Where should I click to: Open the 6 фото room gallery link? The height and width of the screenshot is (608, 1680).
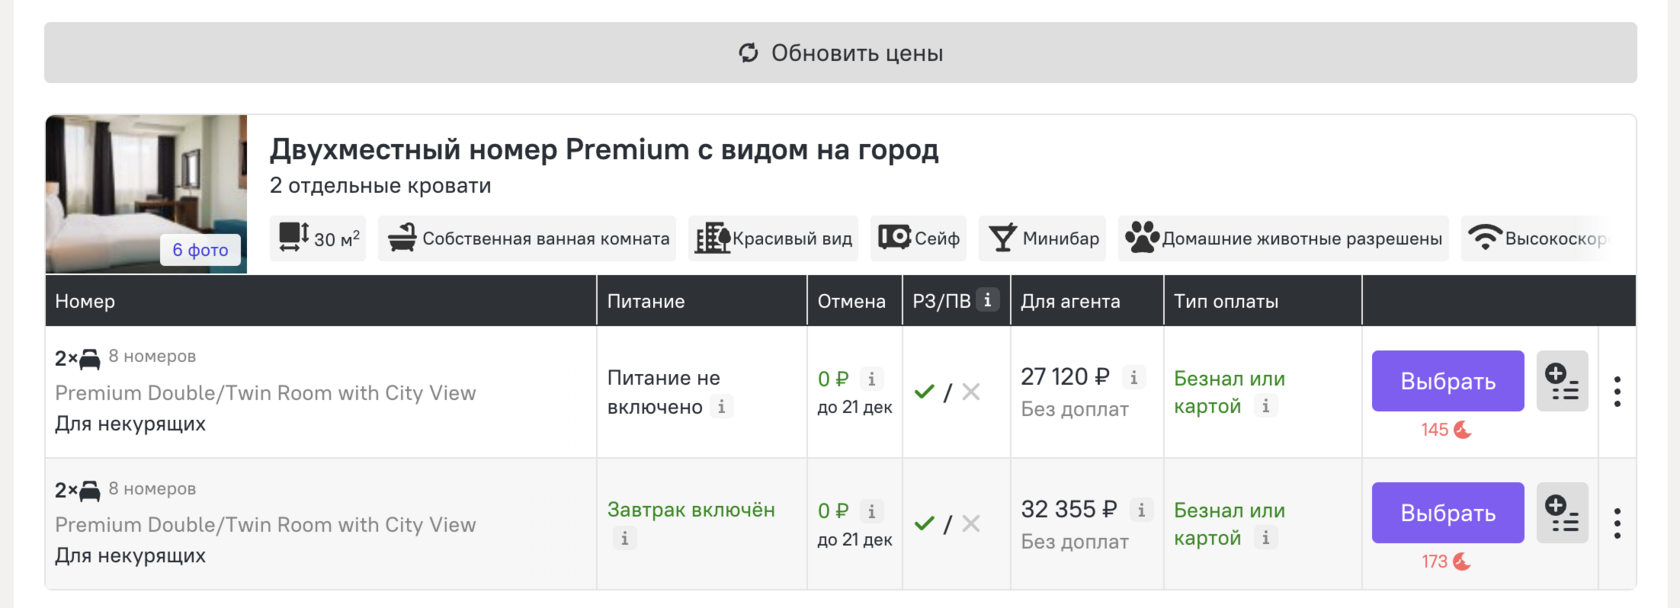(x=200, y=250)
